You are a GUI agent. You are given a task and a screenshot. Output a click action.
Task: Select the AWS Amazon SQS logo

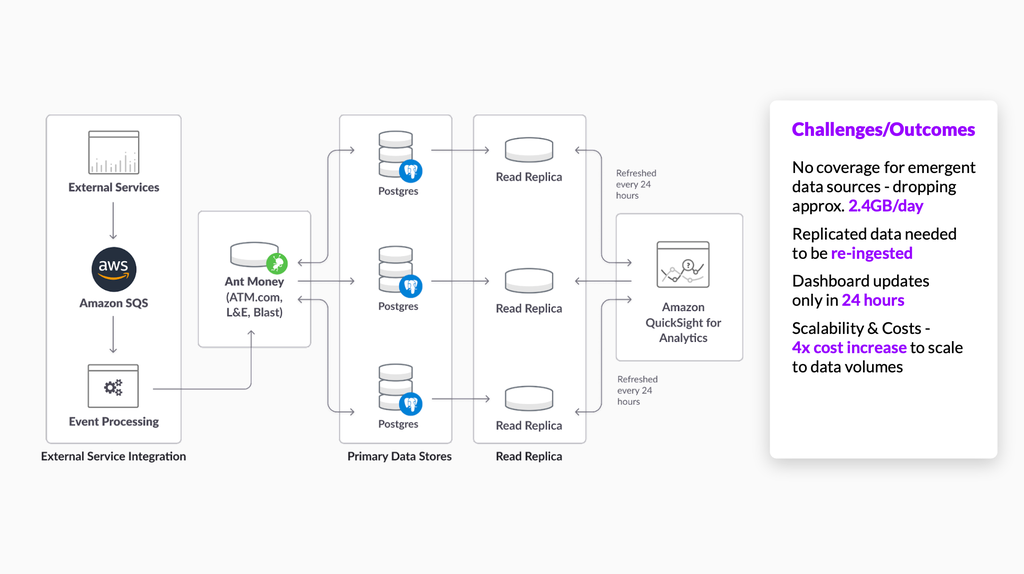[x=114, y=269]
